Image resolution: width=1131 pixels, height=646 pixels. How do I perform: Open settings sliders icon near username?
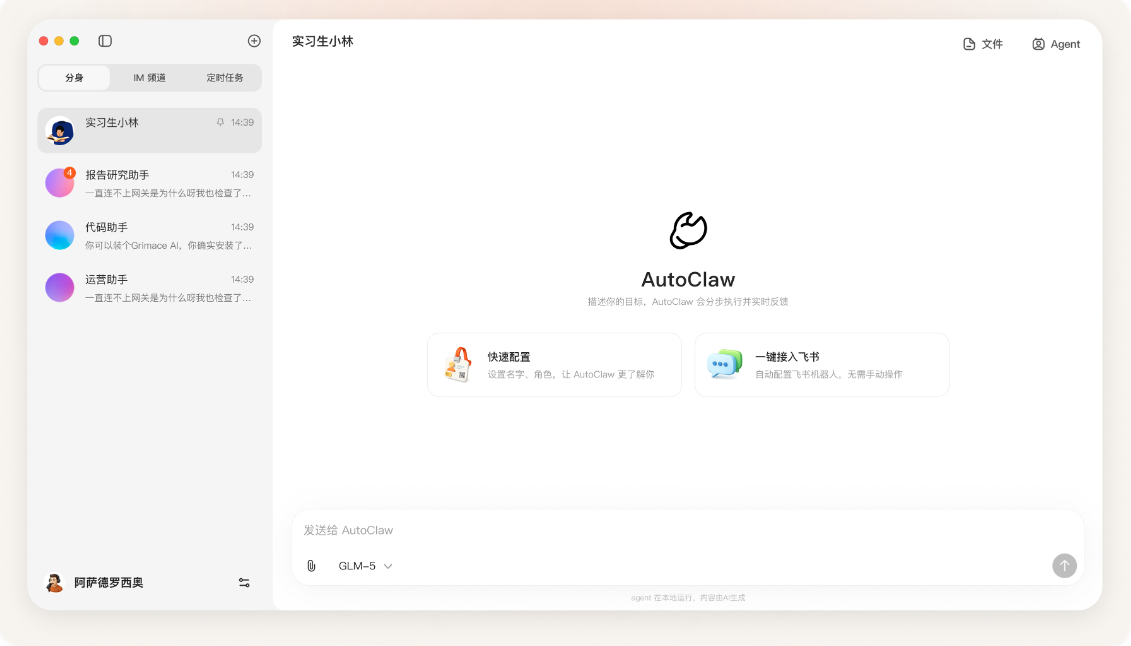(x=244, y=582)
